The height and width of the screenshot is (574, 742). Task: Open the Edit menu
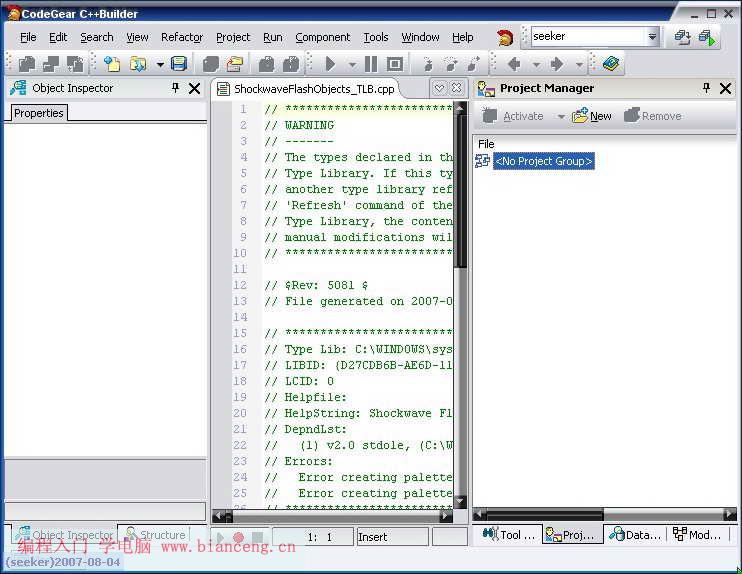coord(58,37)
